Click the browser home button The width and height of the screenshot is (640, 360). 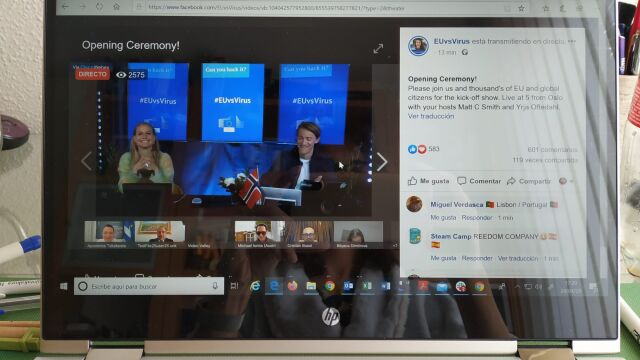[x=117, y=7]
